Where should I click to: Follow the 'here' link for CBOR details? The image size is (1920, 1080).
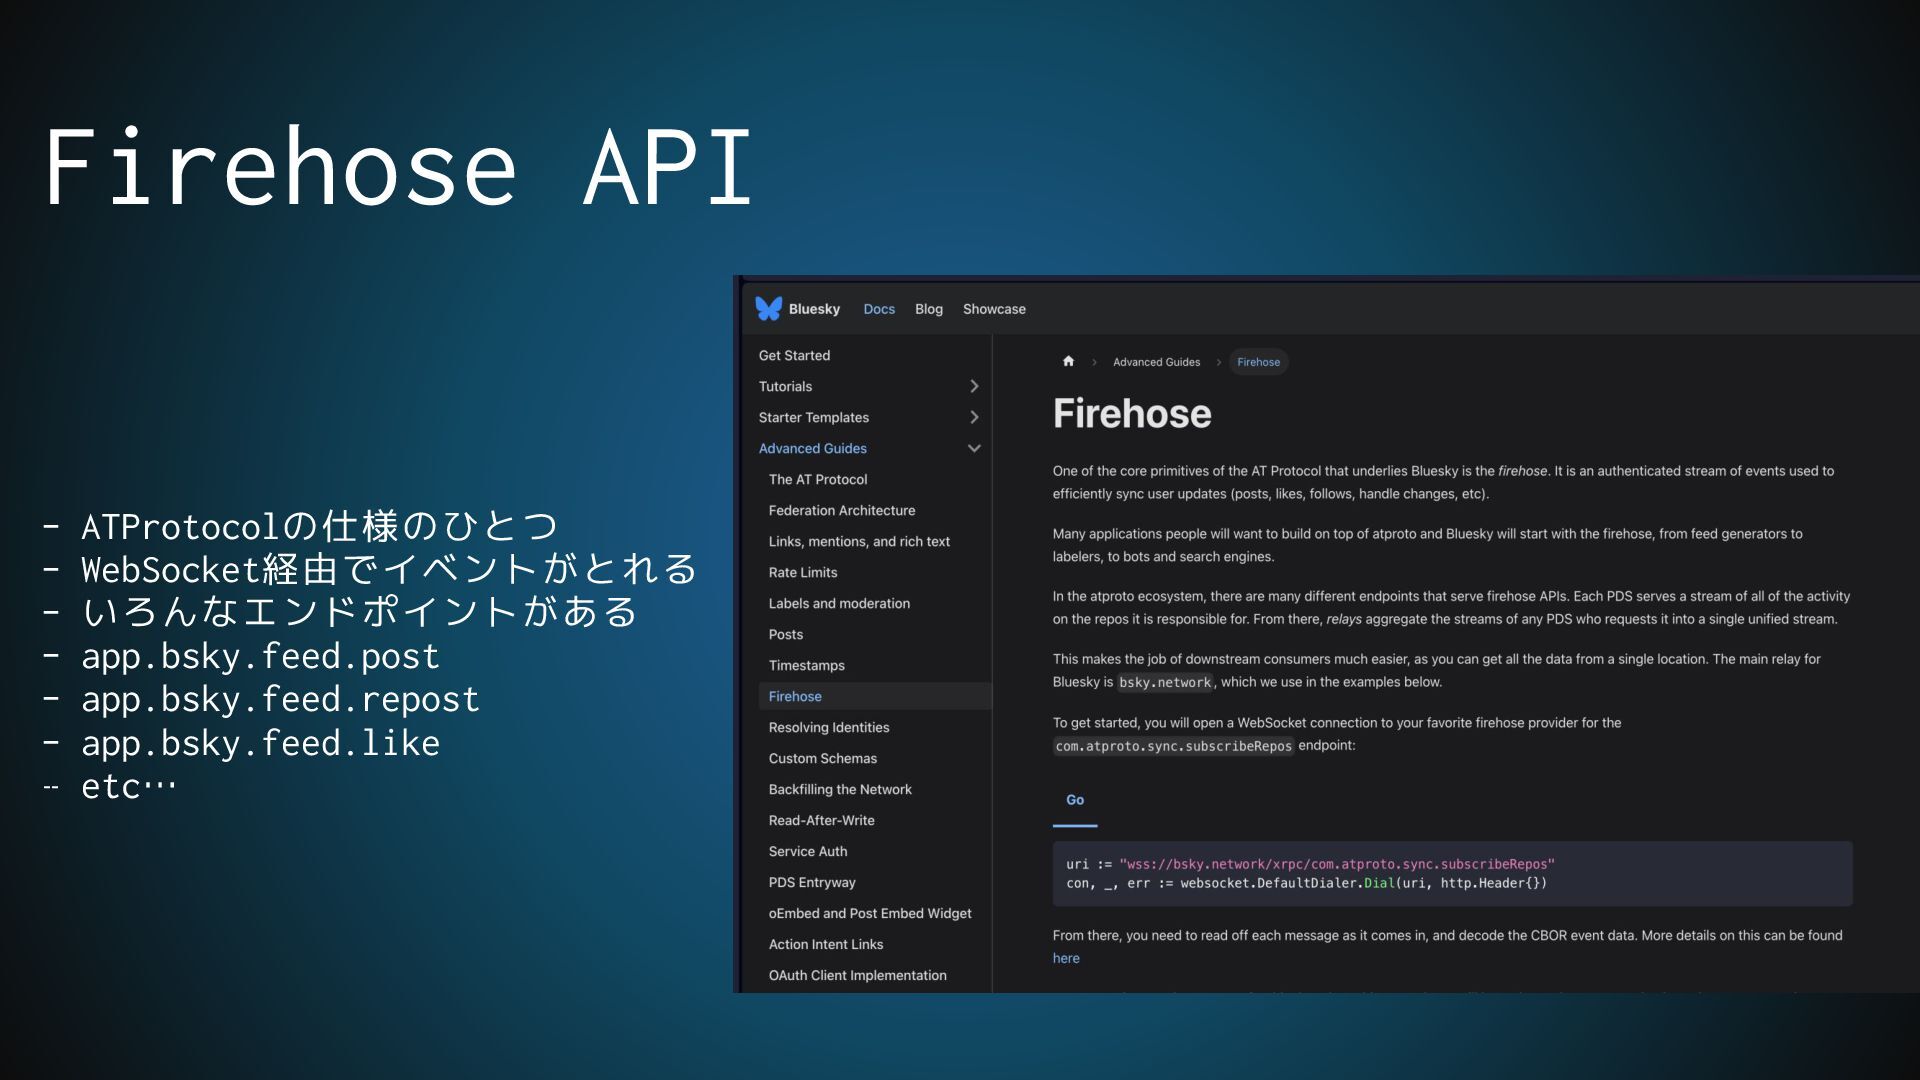tap(1066, 958)
